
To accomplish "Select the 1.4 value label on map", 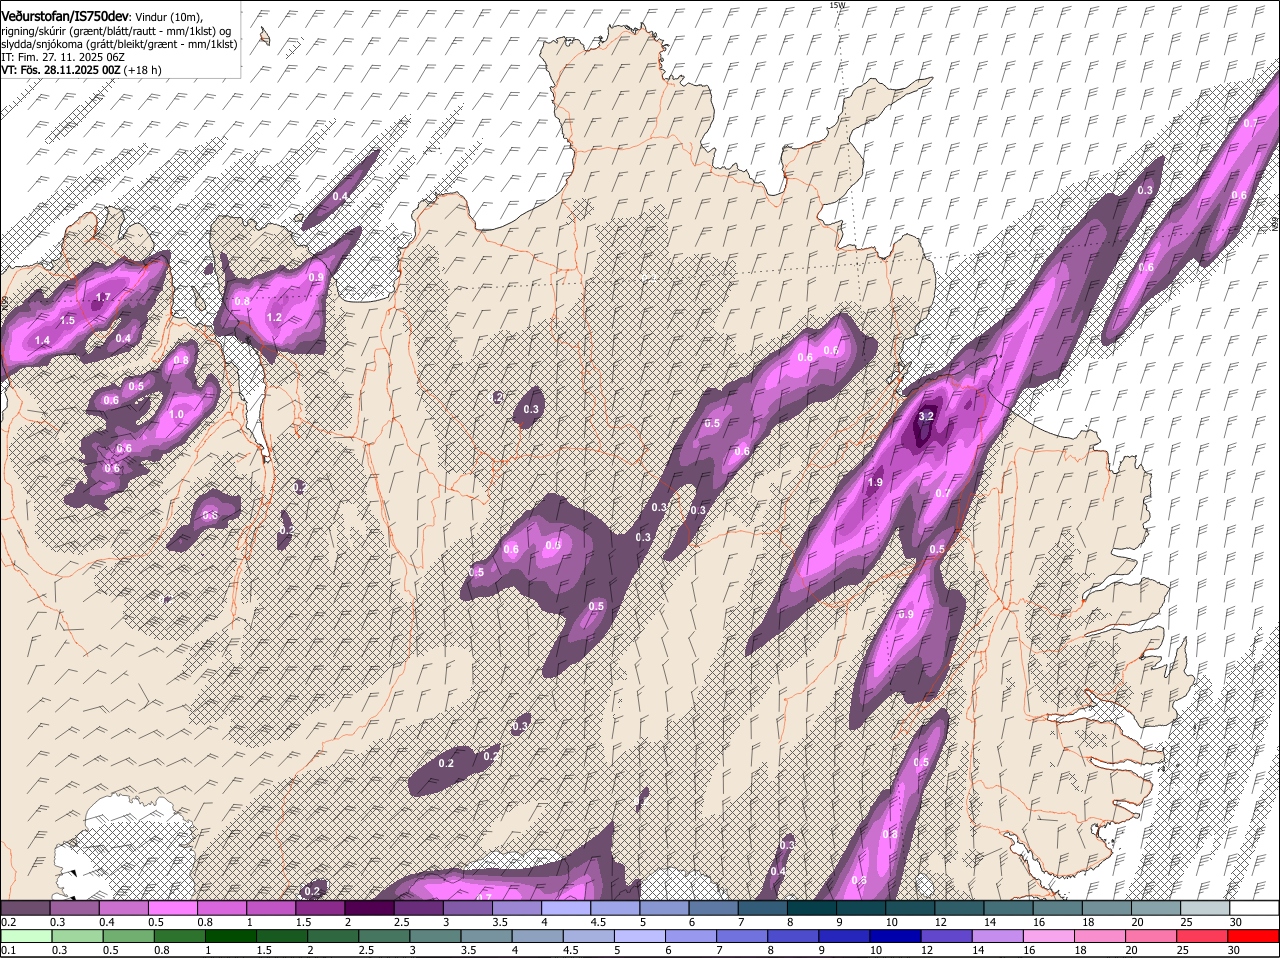I will pos(42,341).
